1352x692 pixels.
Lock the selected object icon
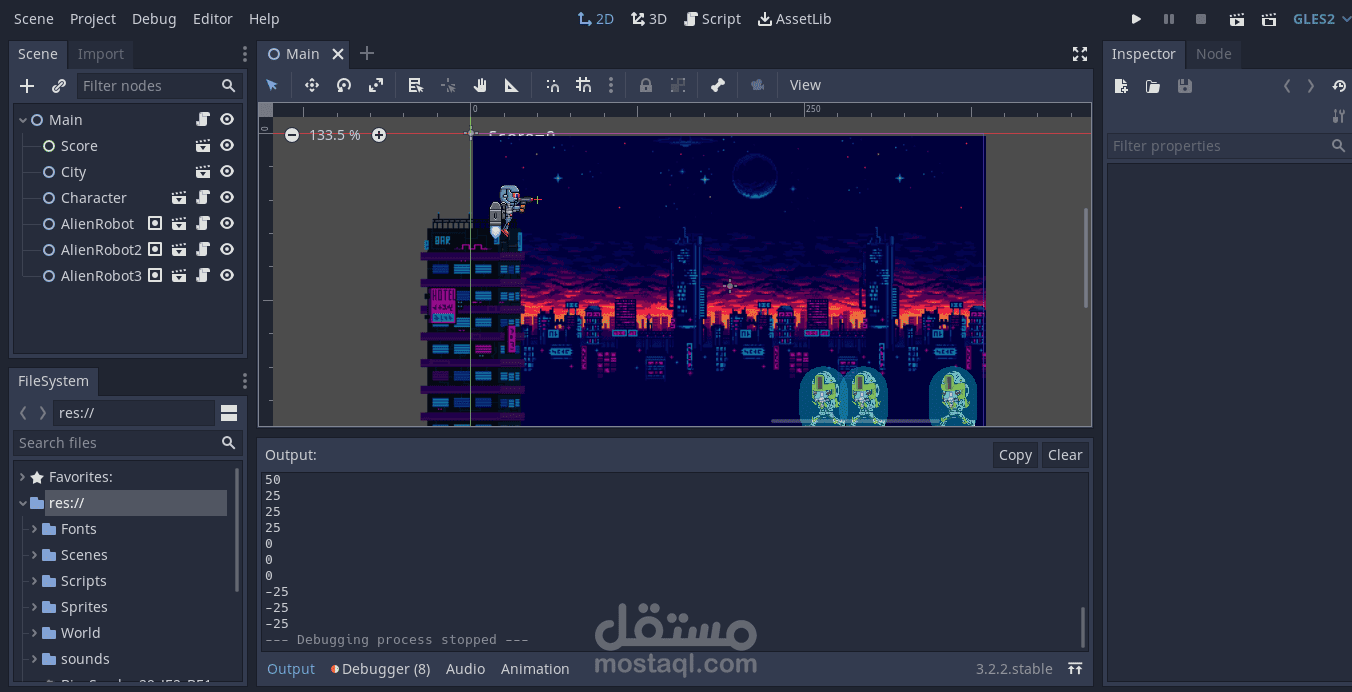coord(646,85)
